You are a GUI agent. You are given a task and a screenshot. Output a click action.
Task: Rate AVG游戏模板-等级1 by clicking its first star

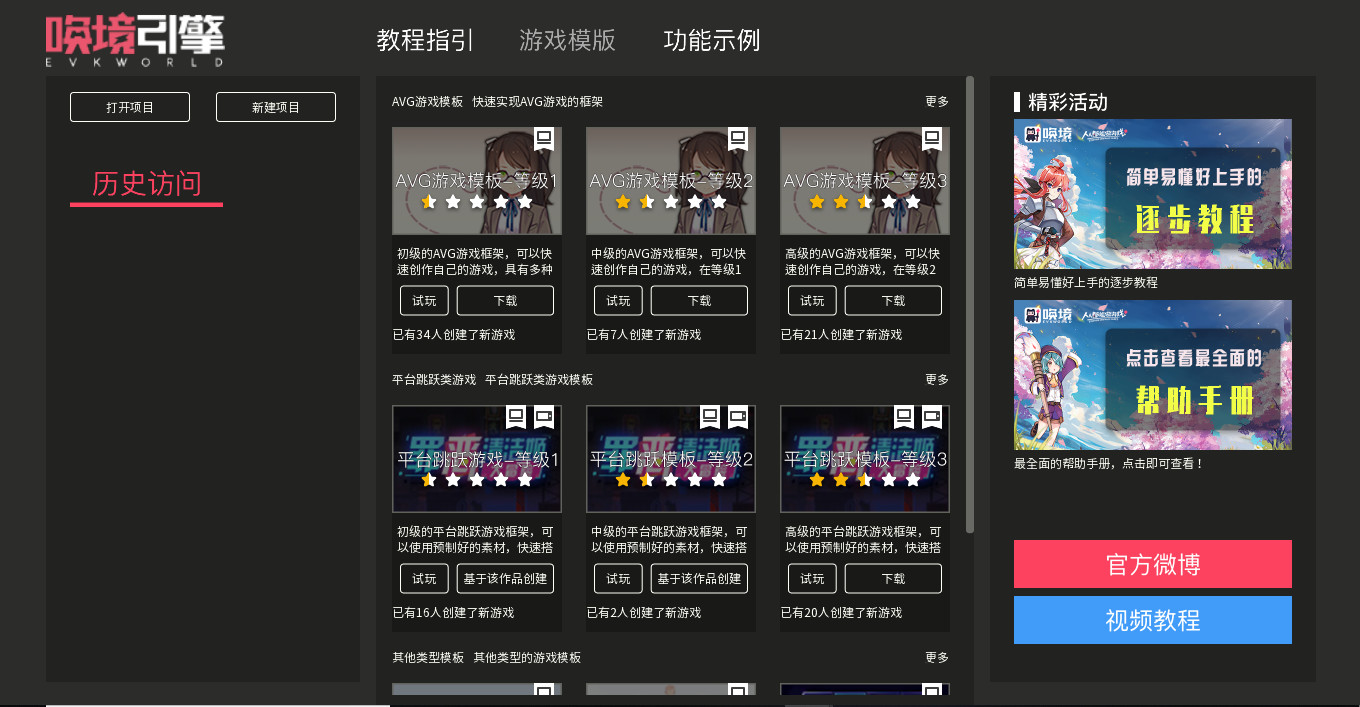pos(429,201)
